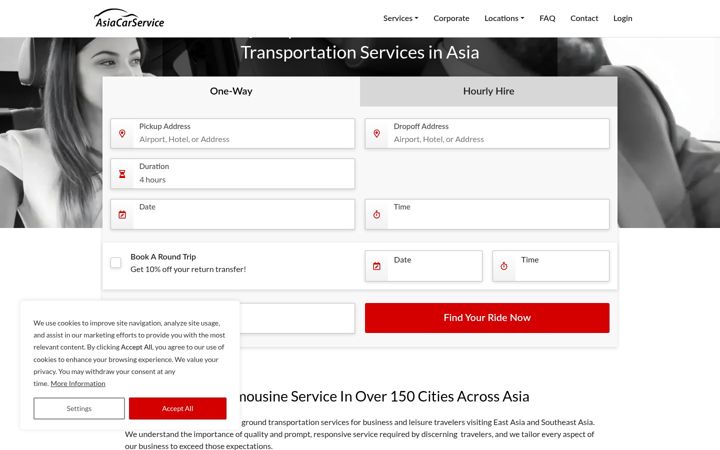Click the main Date calendar icon
The height and width of the screenshot is (450, 720).
click(122, 214)
